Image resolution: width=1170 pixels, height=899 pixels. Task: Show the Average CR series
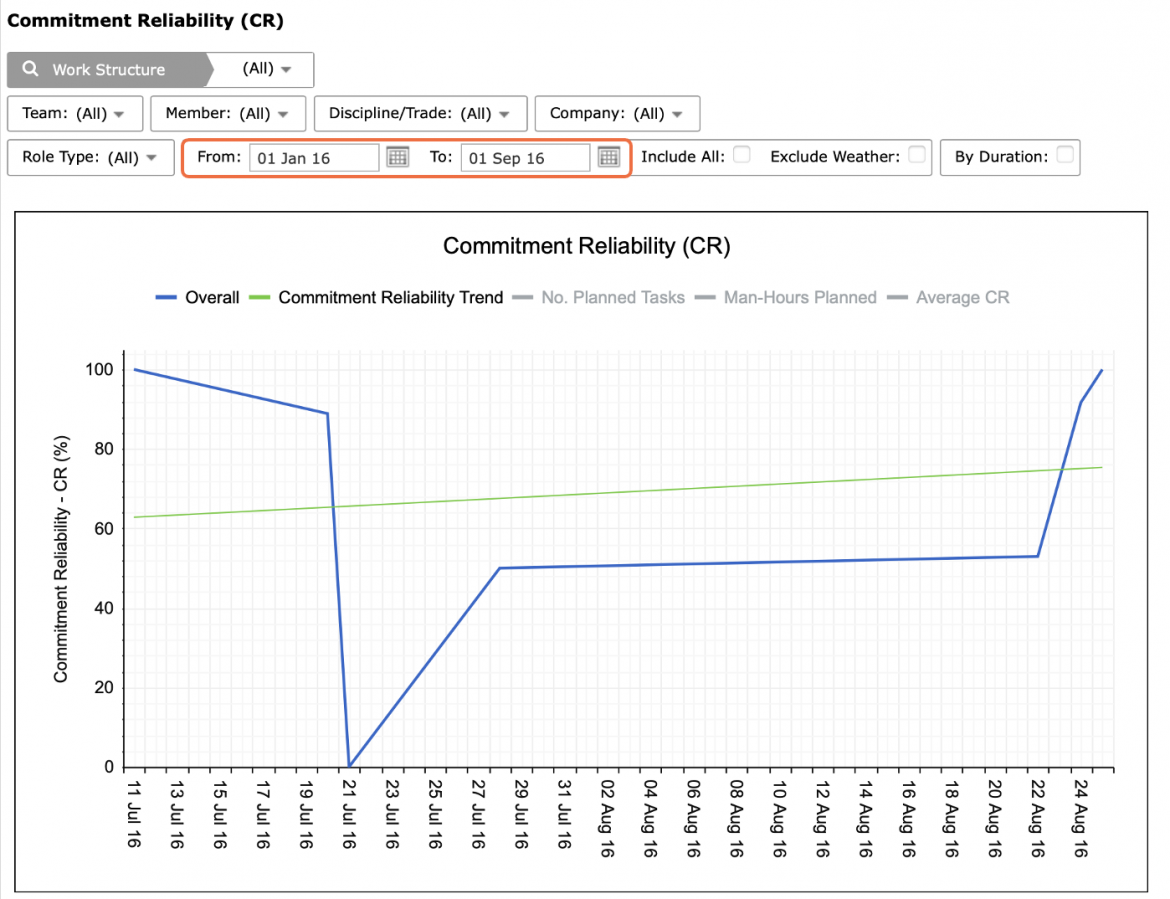(948, 297)
